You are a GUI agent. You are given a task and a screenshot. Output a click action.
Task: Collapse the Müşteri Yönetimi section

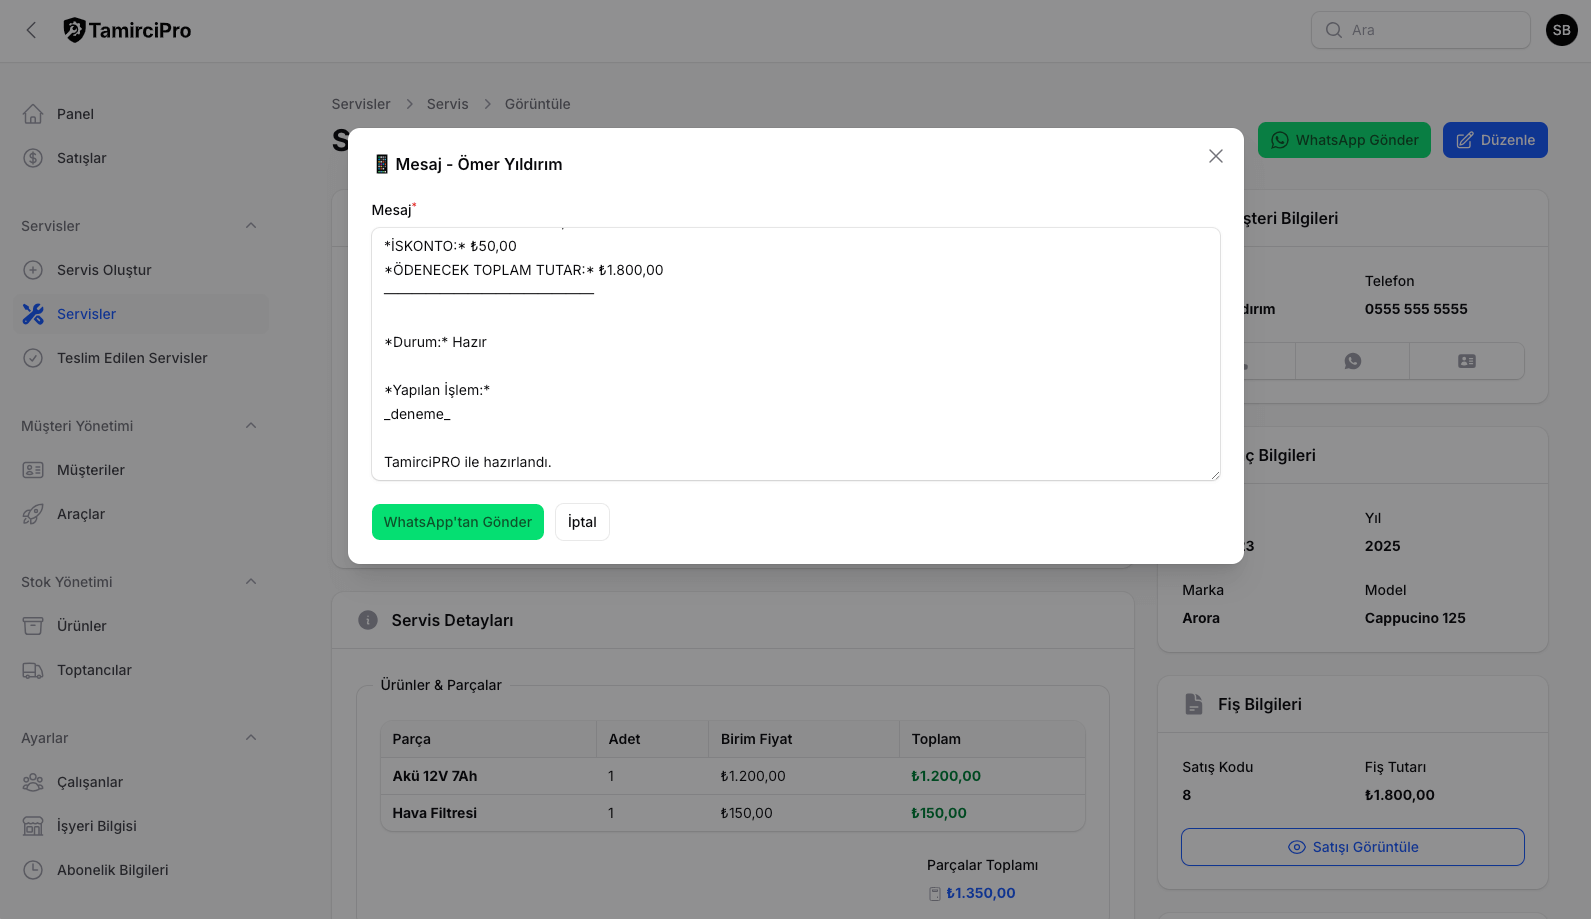click(x=251, y=426)
